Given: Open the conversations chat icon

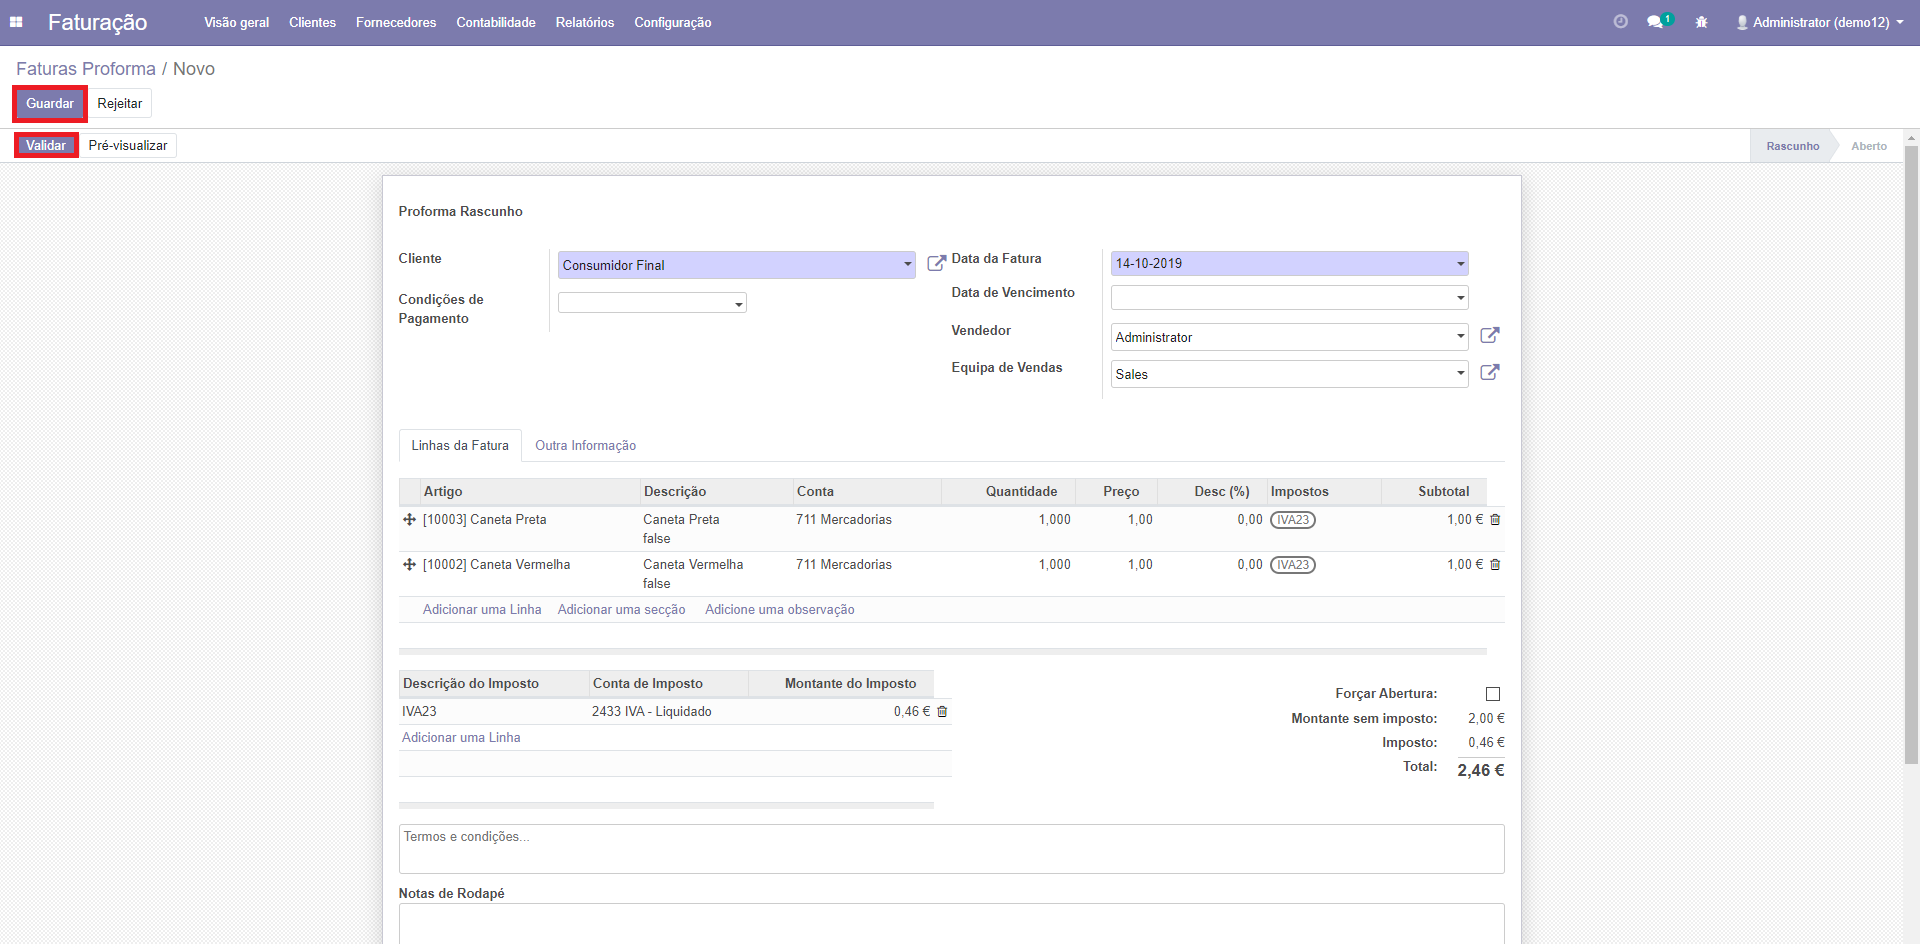Looking at the screenshot, I should tap(1655, 22).
